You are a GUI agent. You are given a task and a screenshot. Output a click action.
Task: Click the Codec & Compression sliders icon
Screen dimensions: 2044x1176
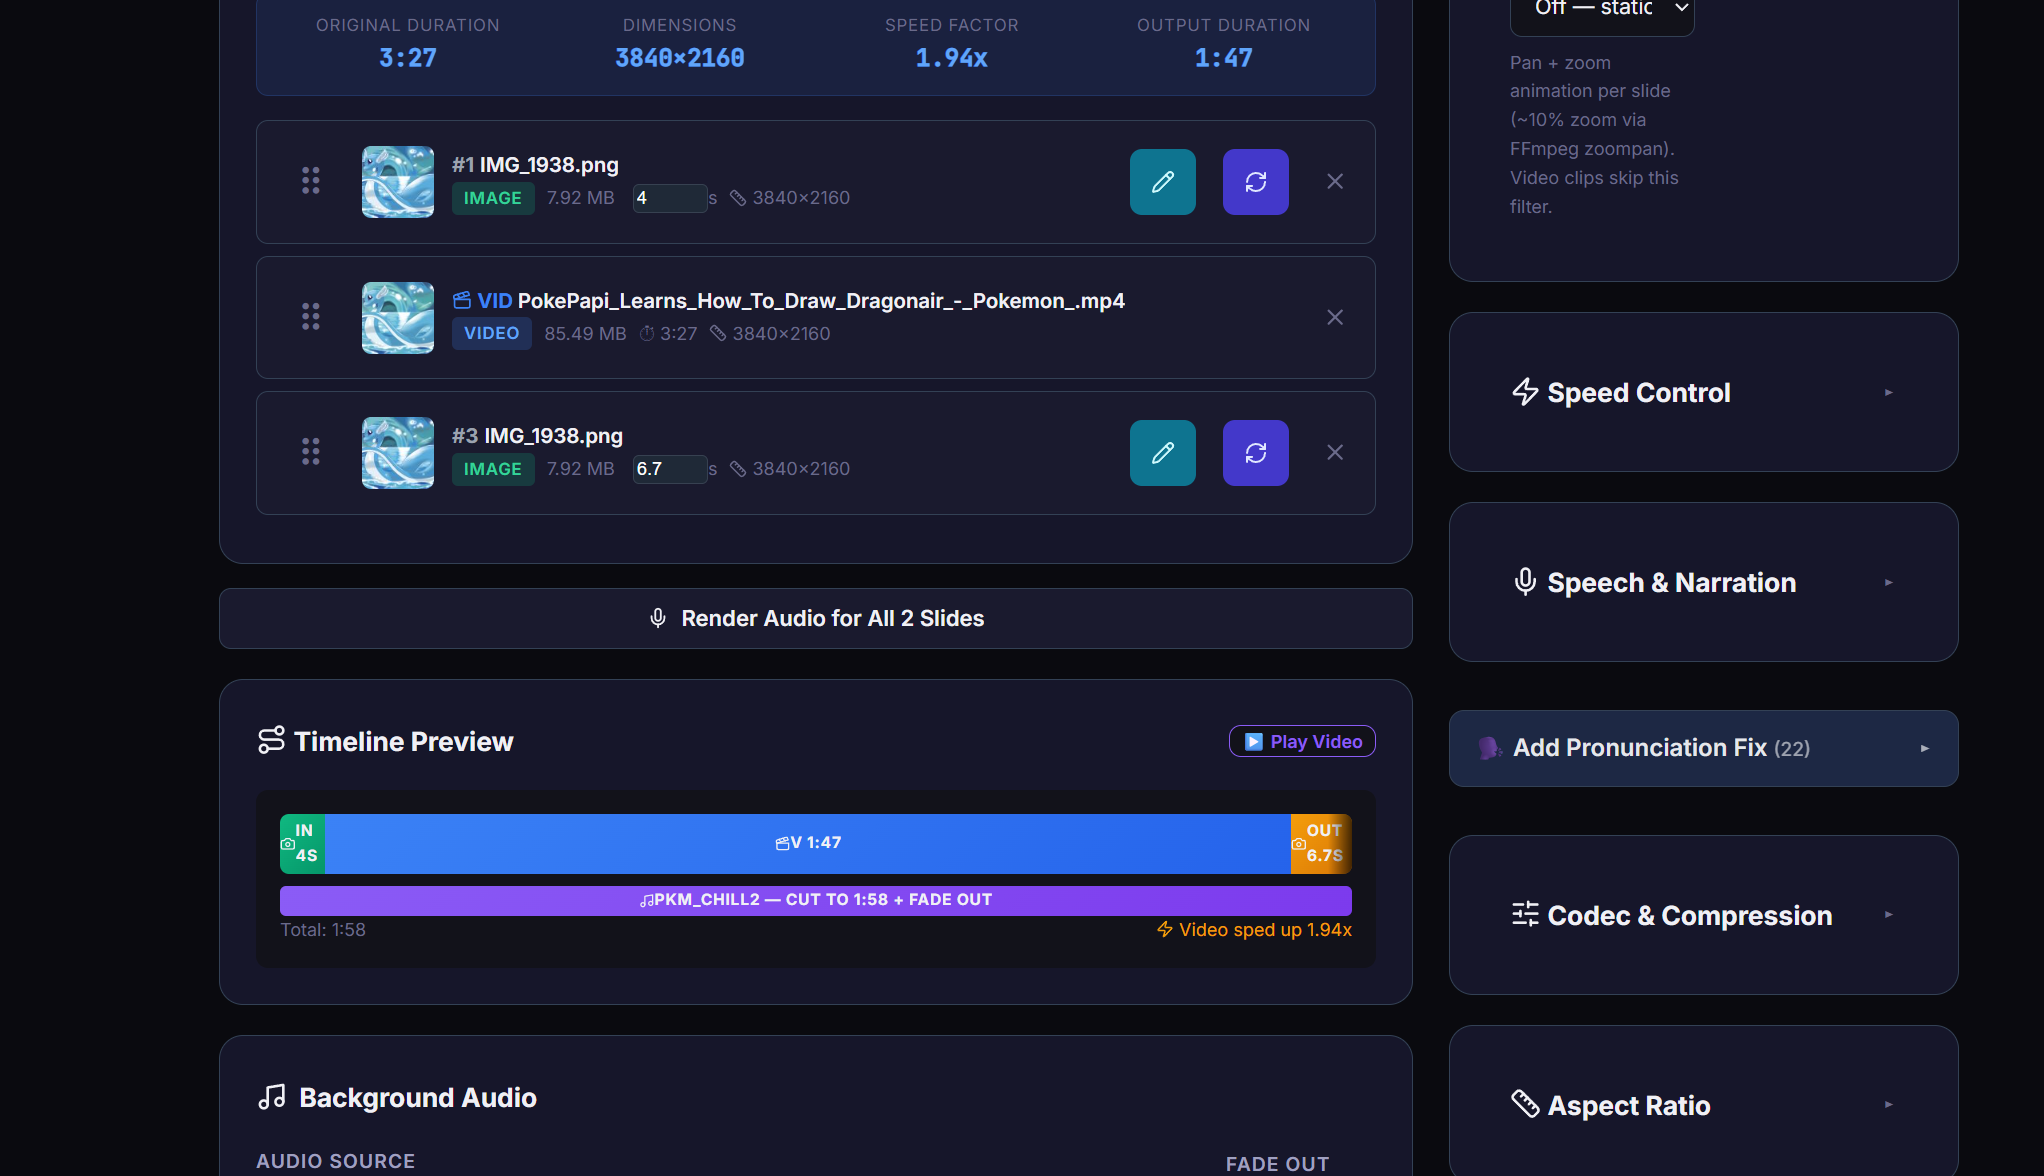point(1525,914)
